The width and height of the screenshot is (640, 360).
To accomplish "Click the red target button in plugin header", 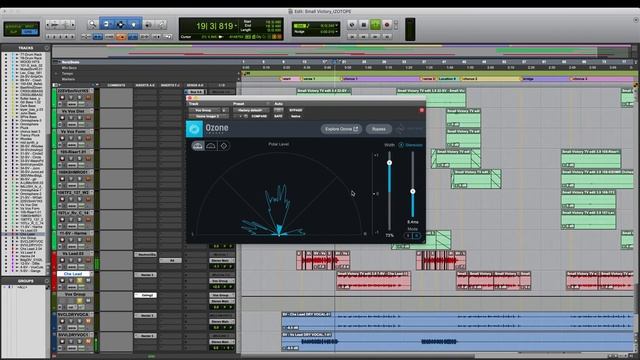I will pos(422,110).
